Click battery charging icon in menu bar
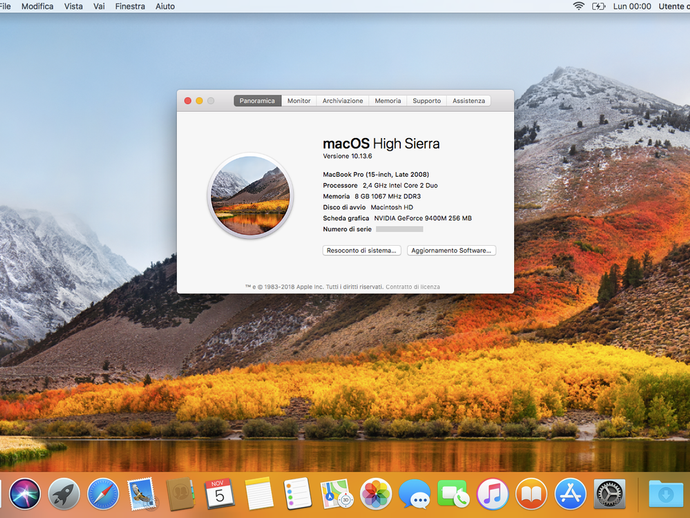Screen dimensions: 690x518 (x=598, y=6)
